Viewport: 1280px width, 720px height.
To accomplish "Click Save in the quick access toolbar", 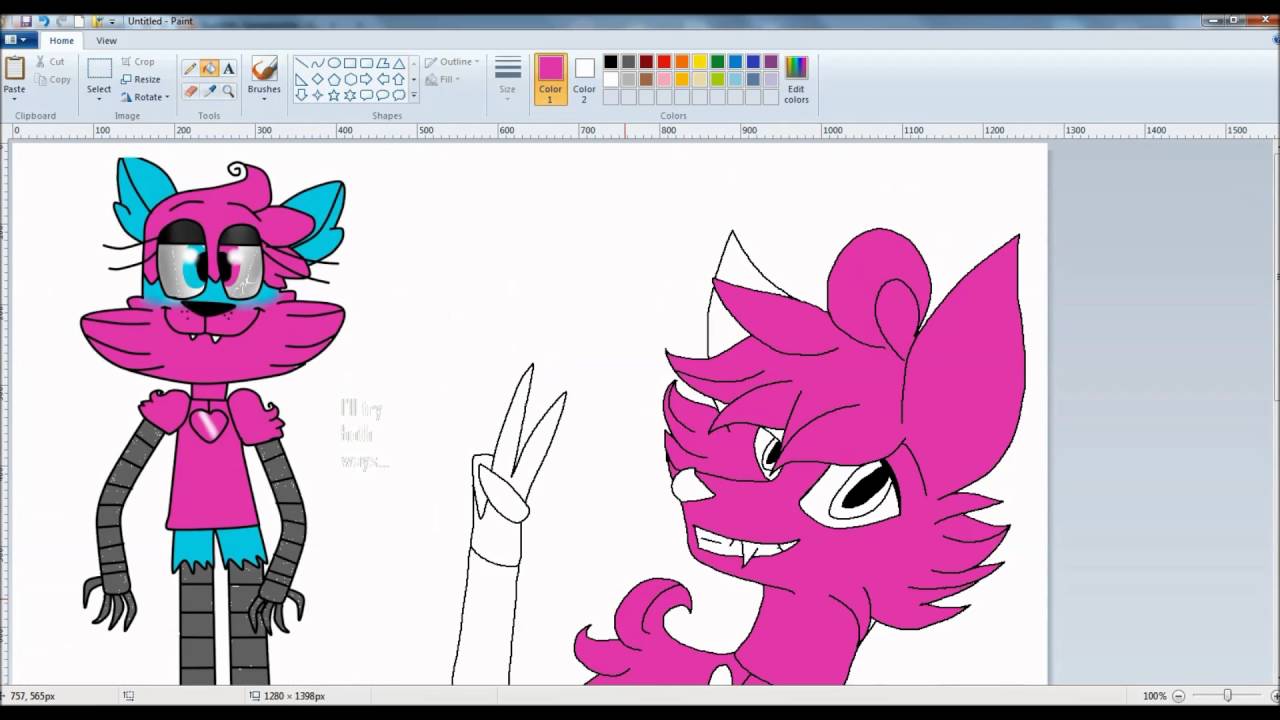I will [x=26, y=21].
